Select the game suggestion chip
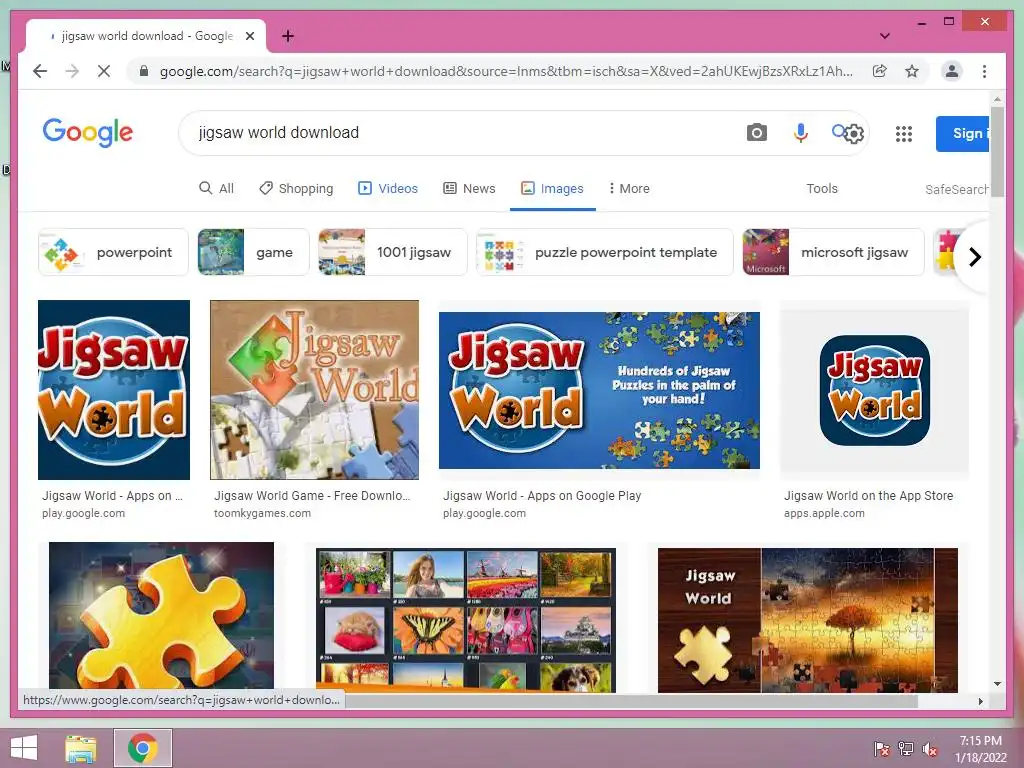1024x768 pixels. 253,252
